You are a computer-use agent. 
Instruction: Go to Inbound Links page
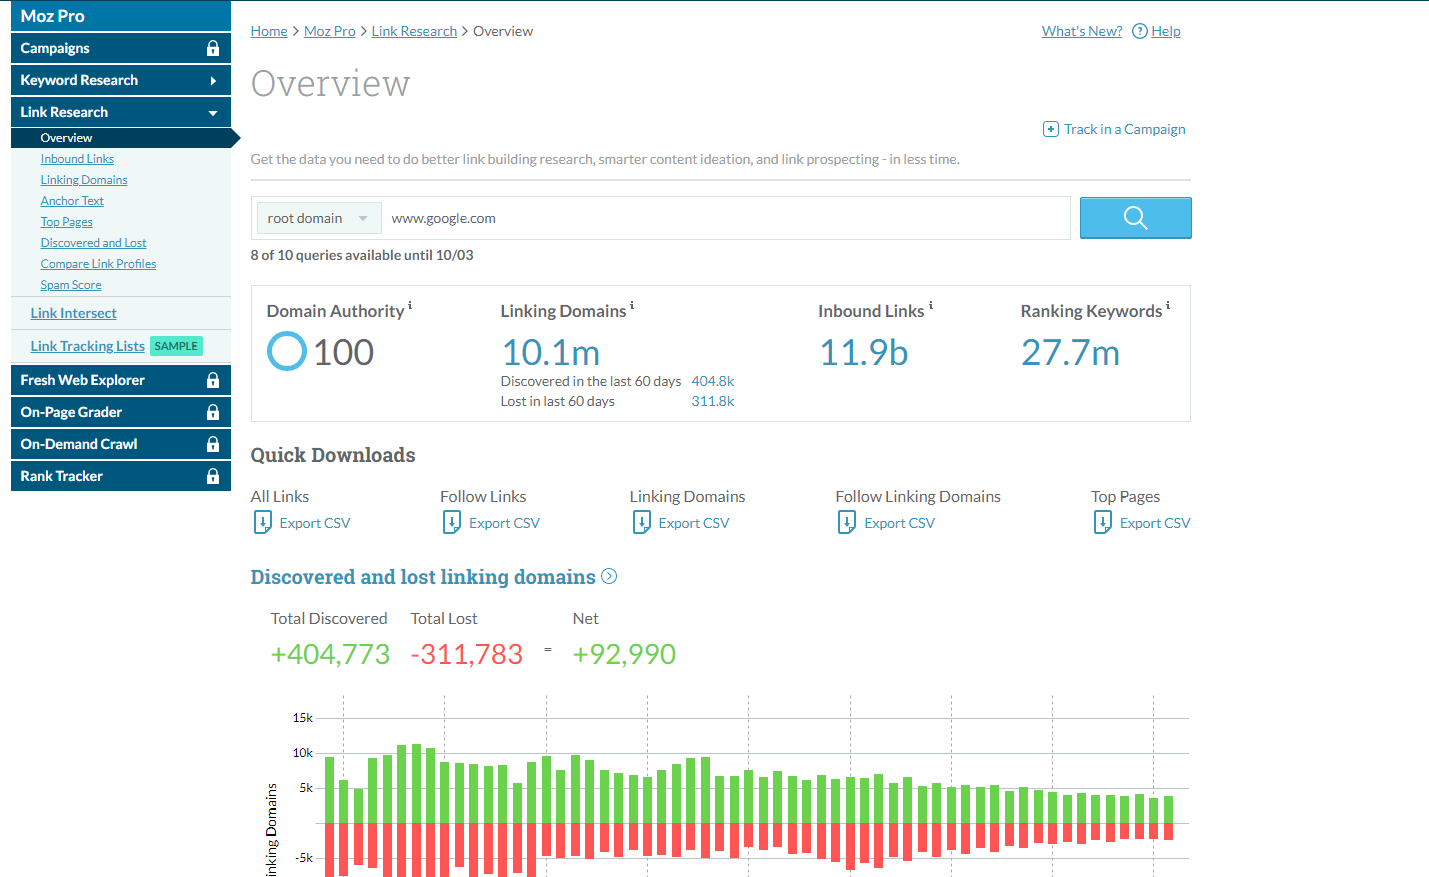pos(77,159)
